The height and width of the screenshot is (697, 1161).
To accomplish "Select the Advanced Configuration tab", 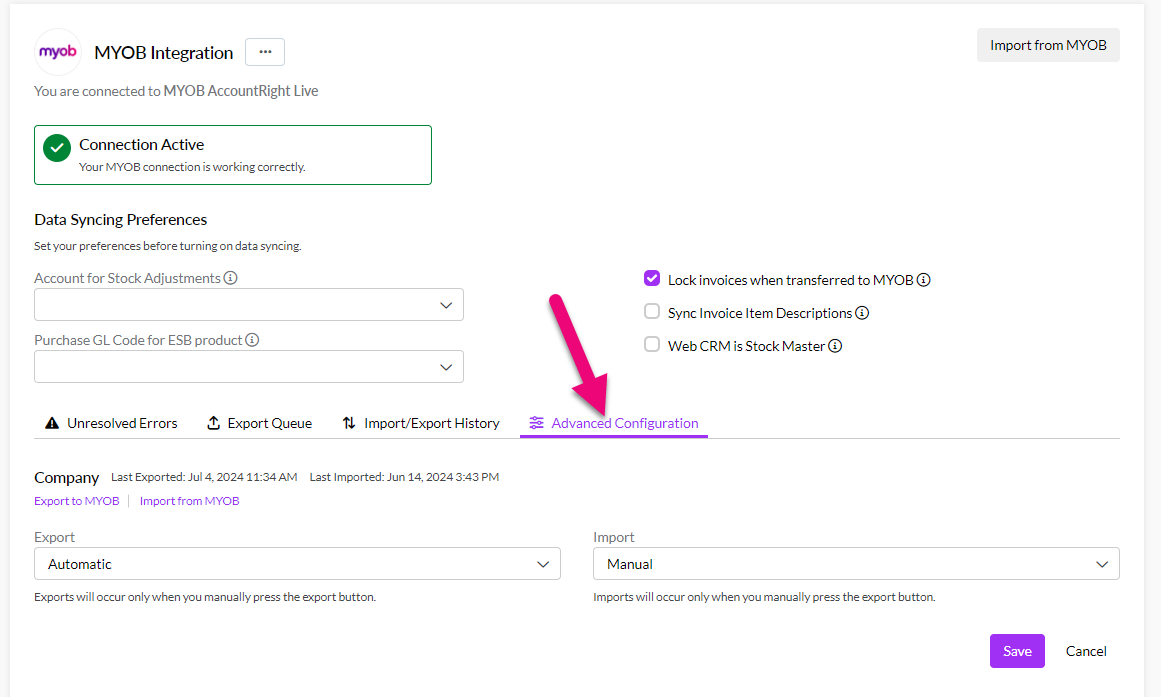I will [614, 423].
